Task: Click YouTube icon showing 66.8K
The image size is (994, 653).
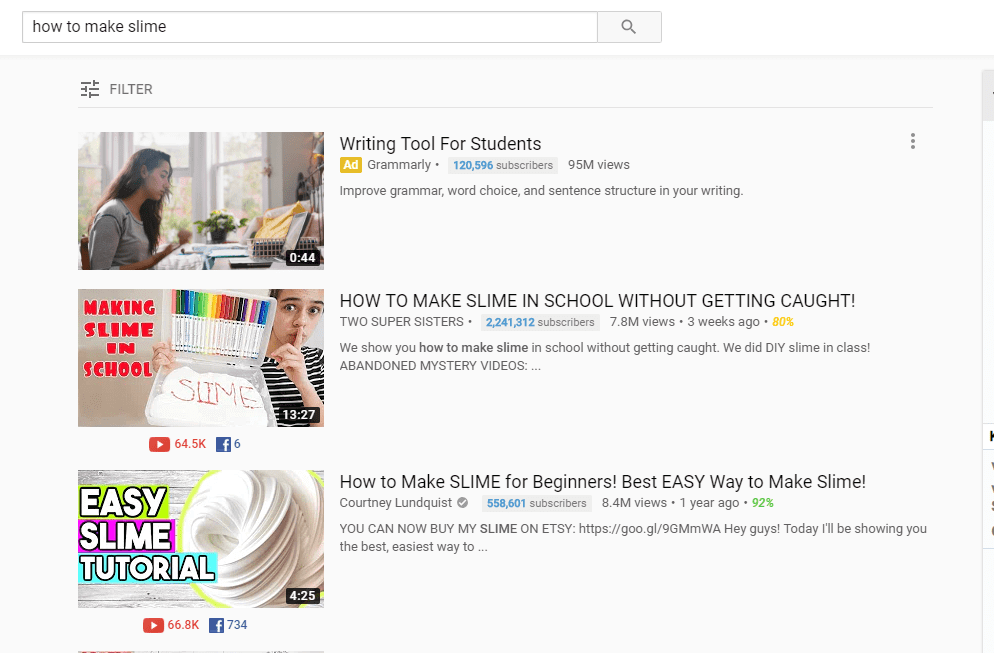Action: click(x=153, y=626)
